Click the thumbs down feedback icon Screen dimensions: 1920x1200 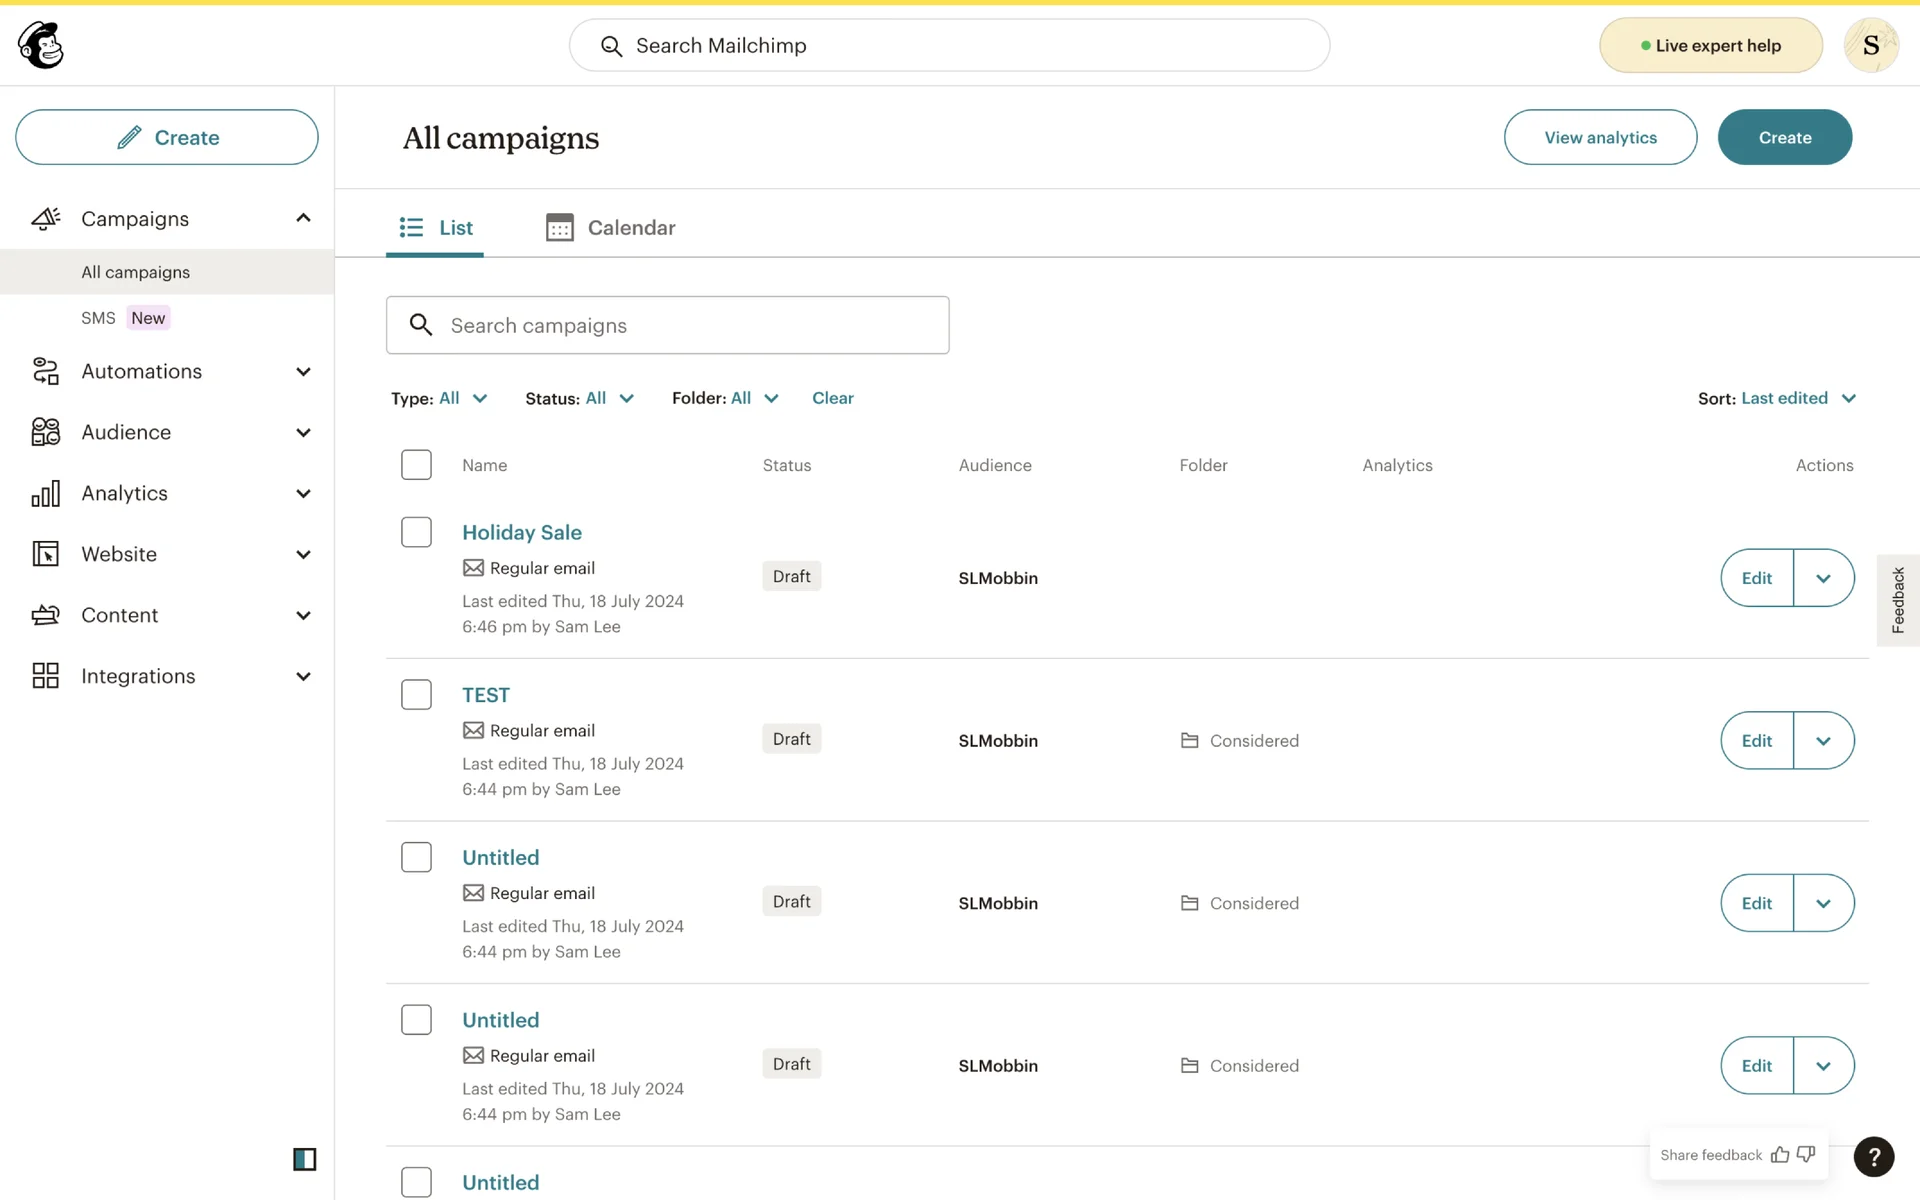click(1806, 1154)
